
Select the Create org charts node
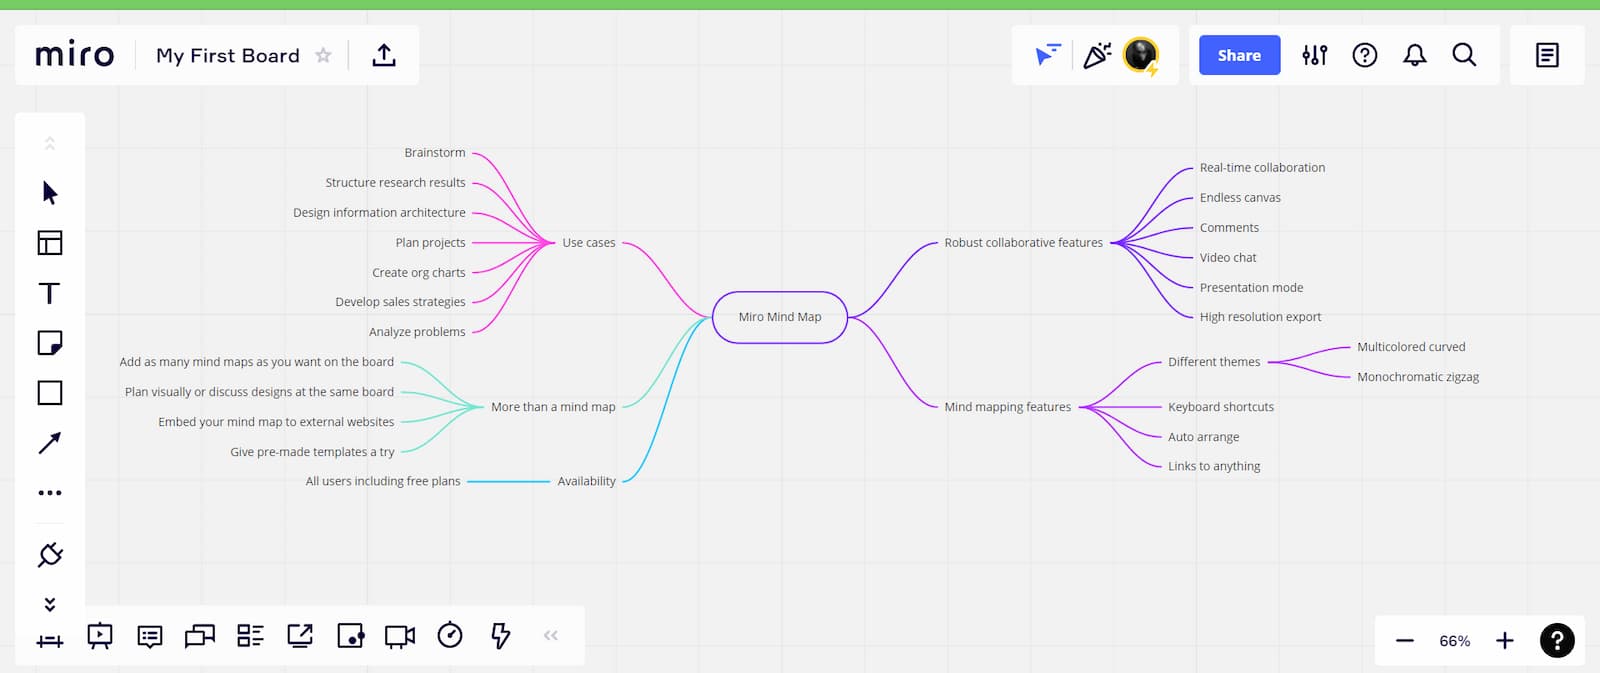pos(419,273)
